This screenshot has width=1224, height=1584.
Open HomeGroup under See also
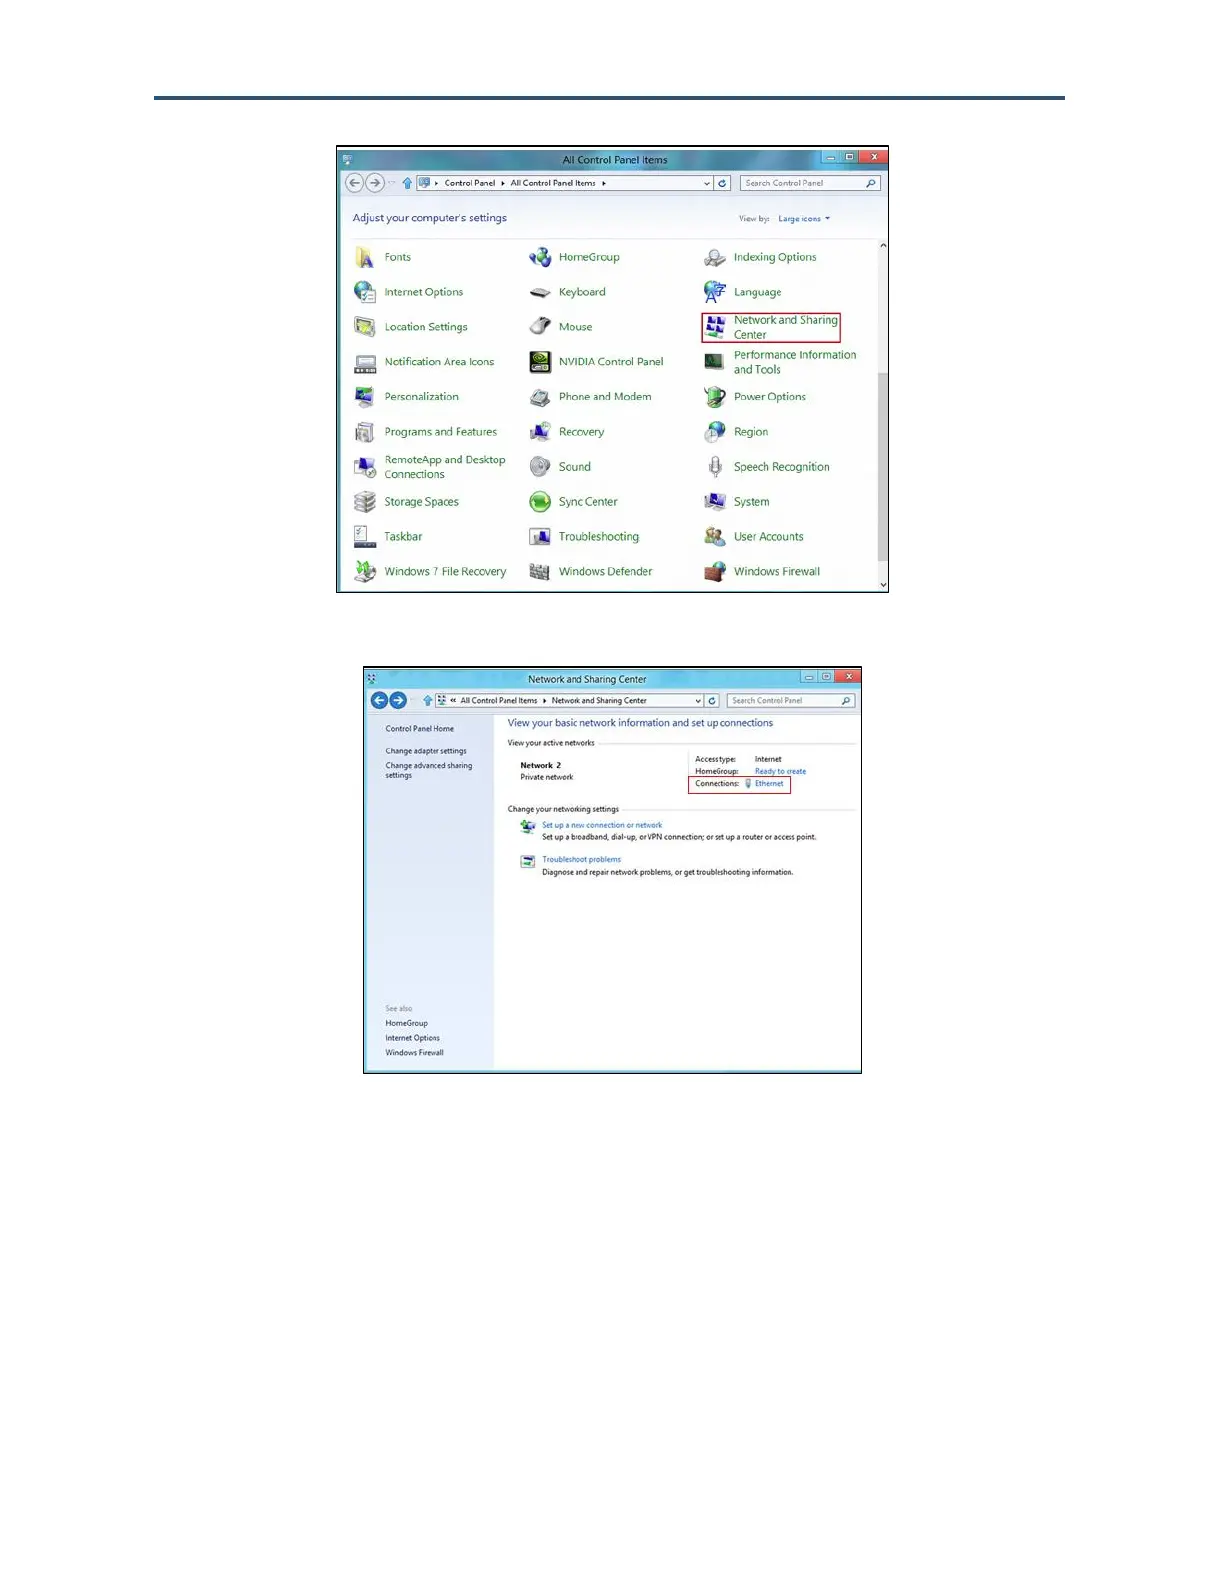406,1024
